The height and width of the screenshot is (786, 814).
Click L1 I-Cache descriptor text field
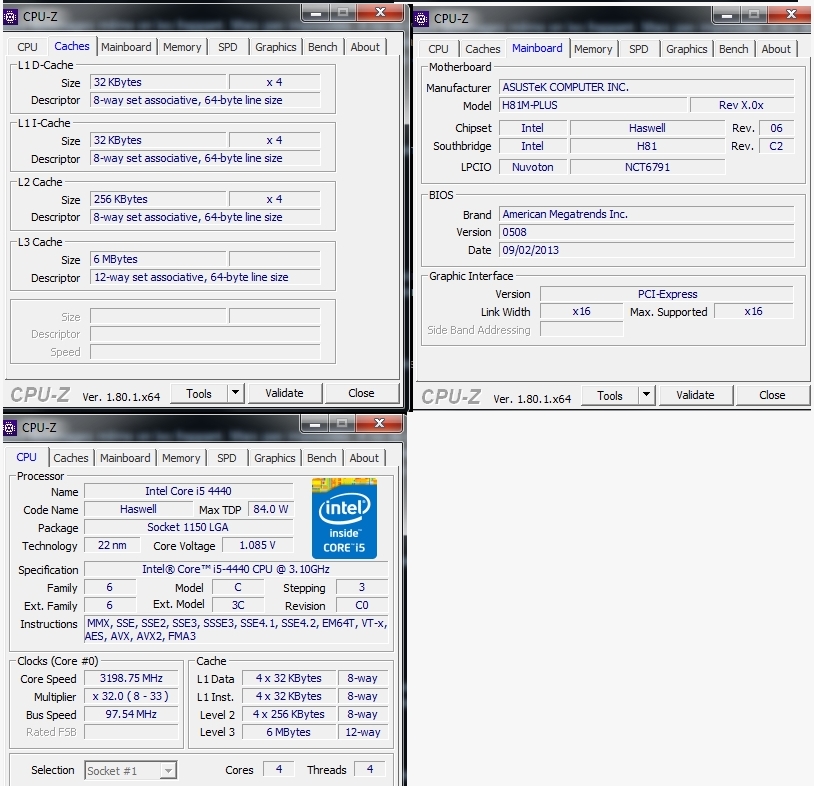click(205, 158)
